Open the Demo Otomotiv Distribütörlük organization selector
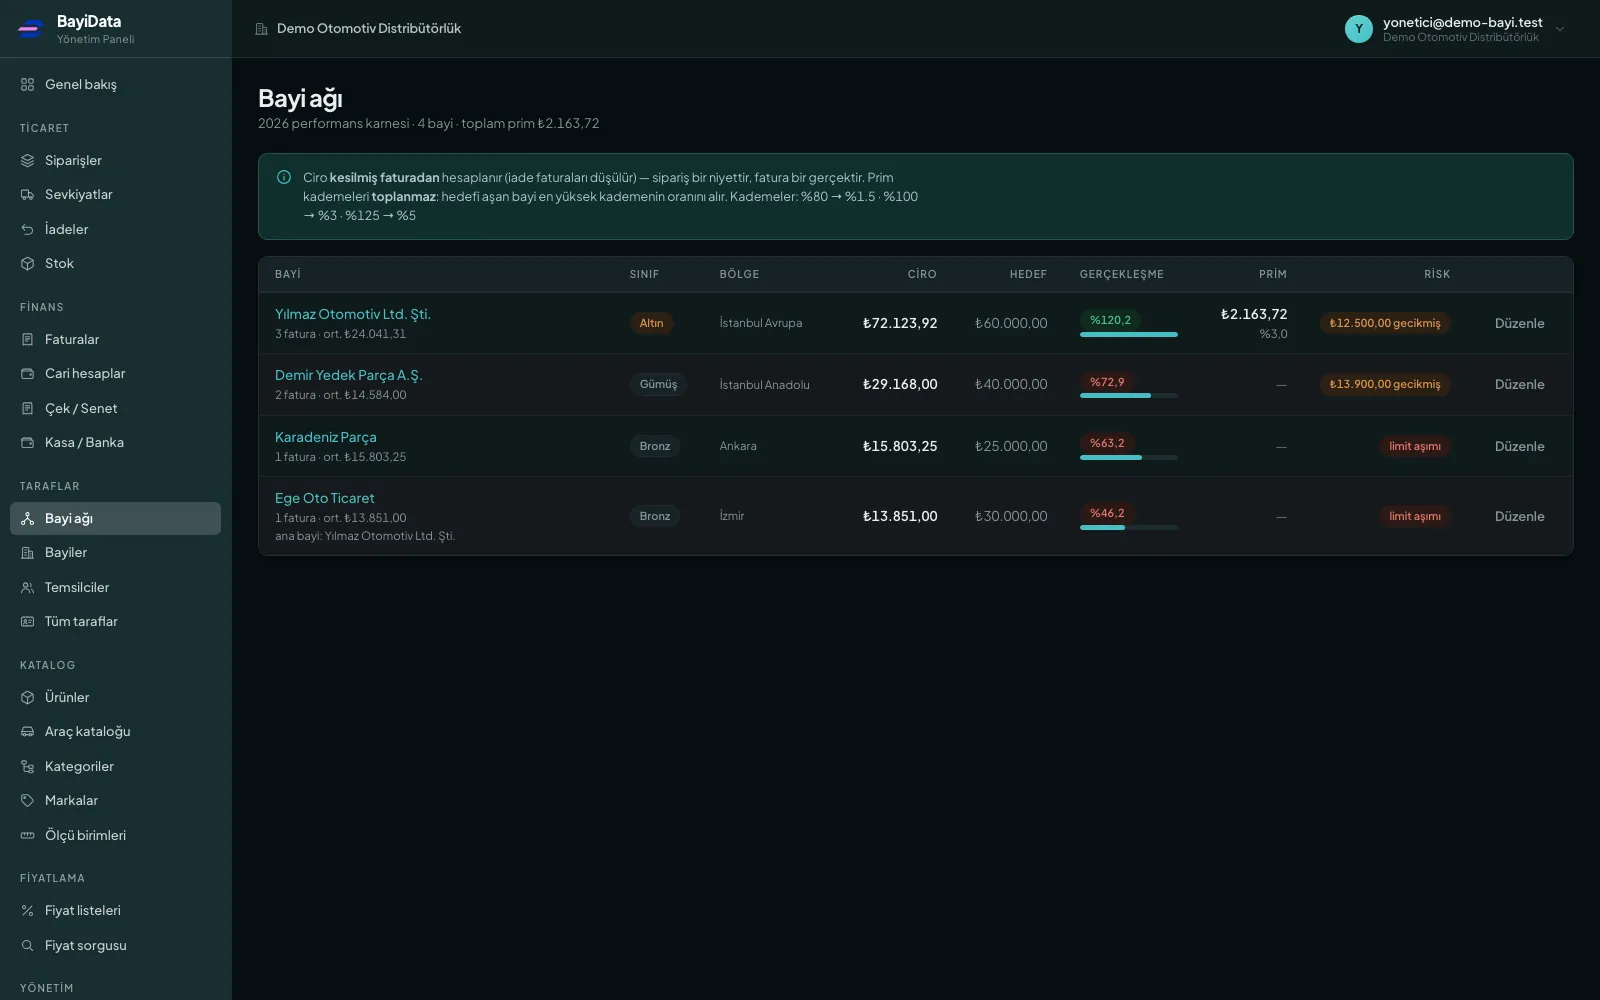1600x1000 pixels. (x=358, y=29)
